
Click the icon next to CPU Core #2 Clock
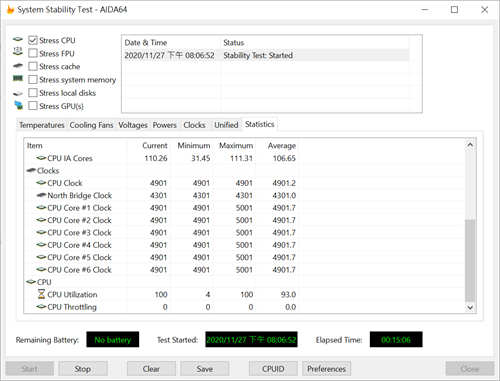(x=41, y=220)
